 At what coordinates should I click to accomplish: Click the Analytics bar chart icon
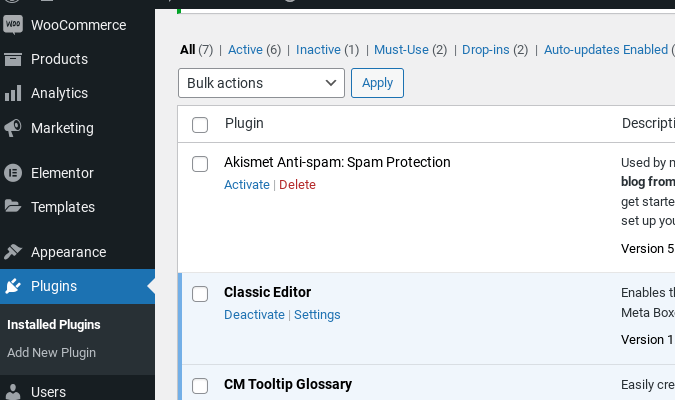coord(13,93)
